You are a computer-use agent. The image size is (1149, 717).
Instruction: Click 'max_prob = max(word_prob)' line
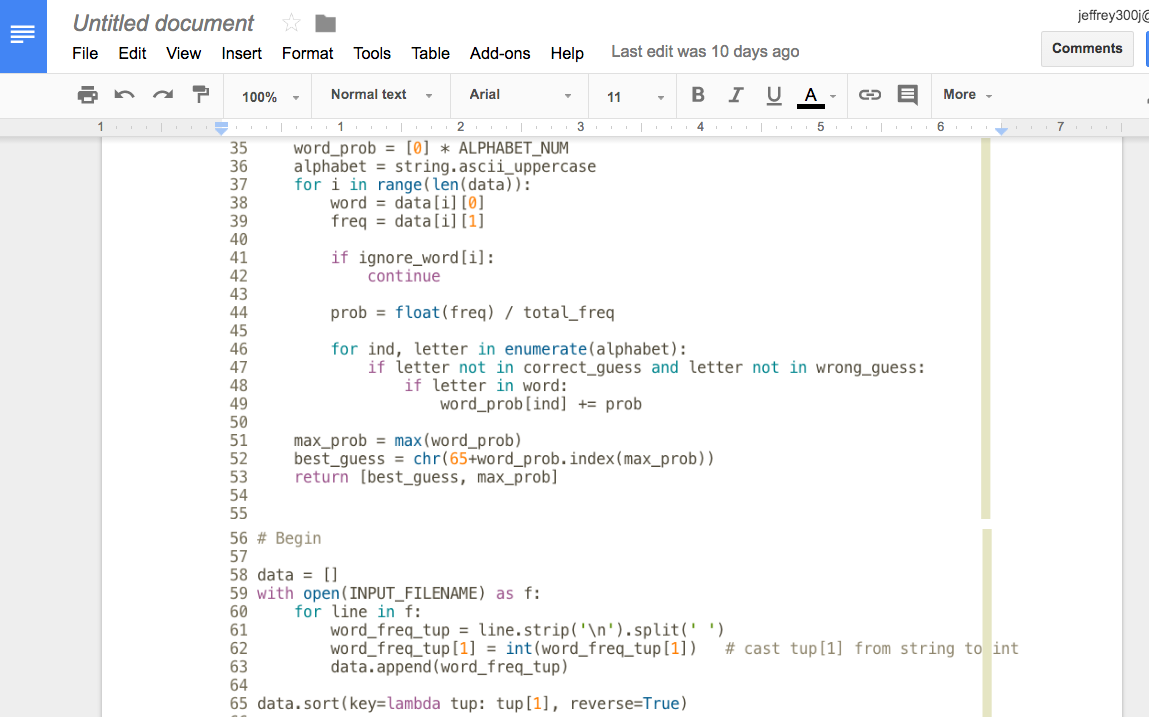407,441
